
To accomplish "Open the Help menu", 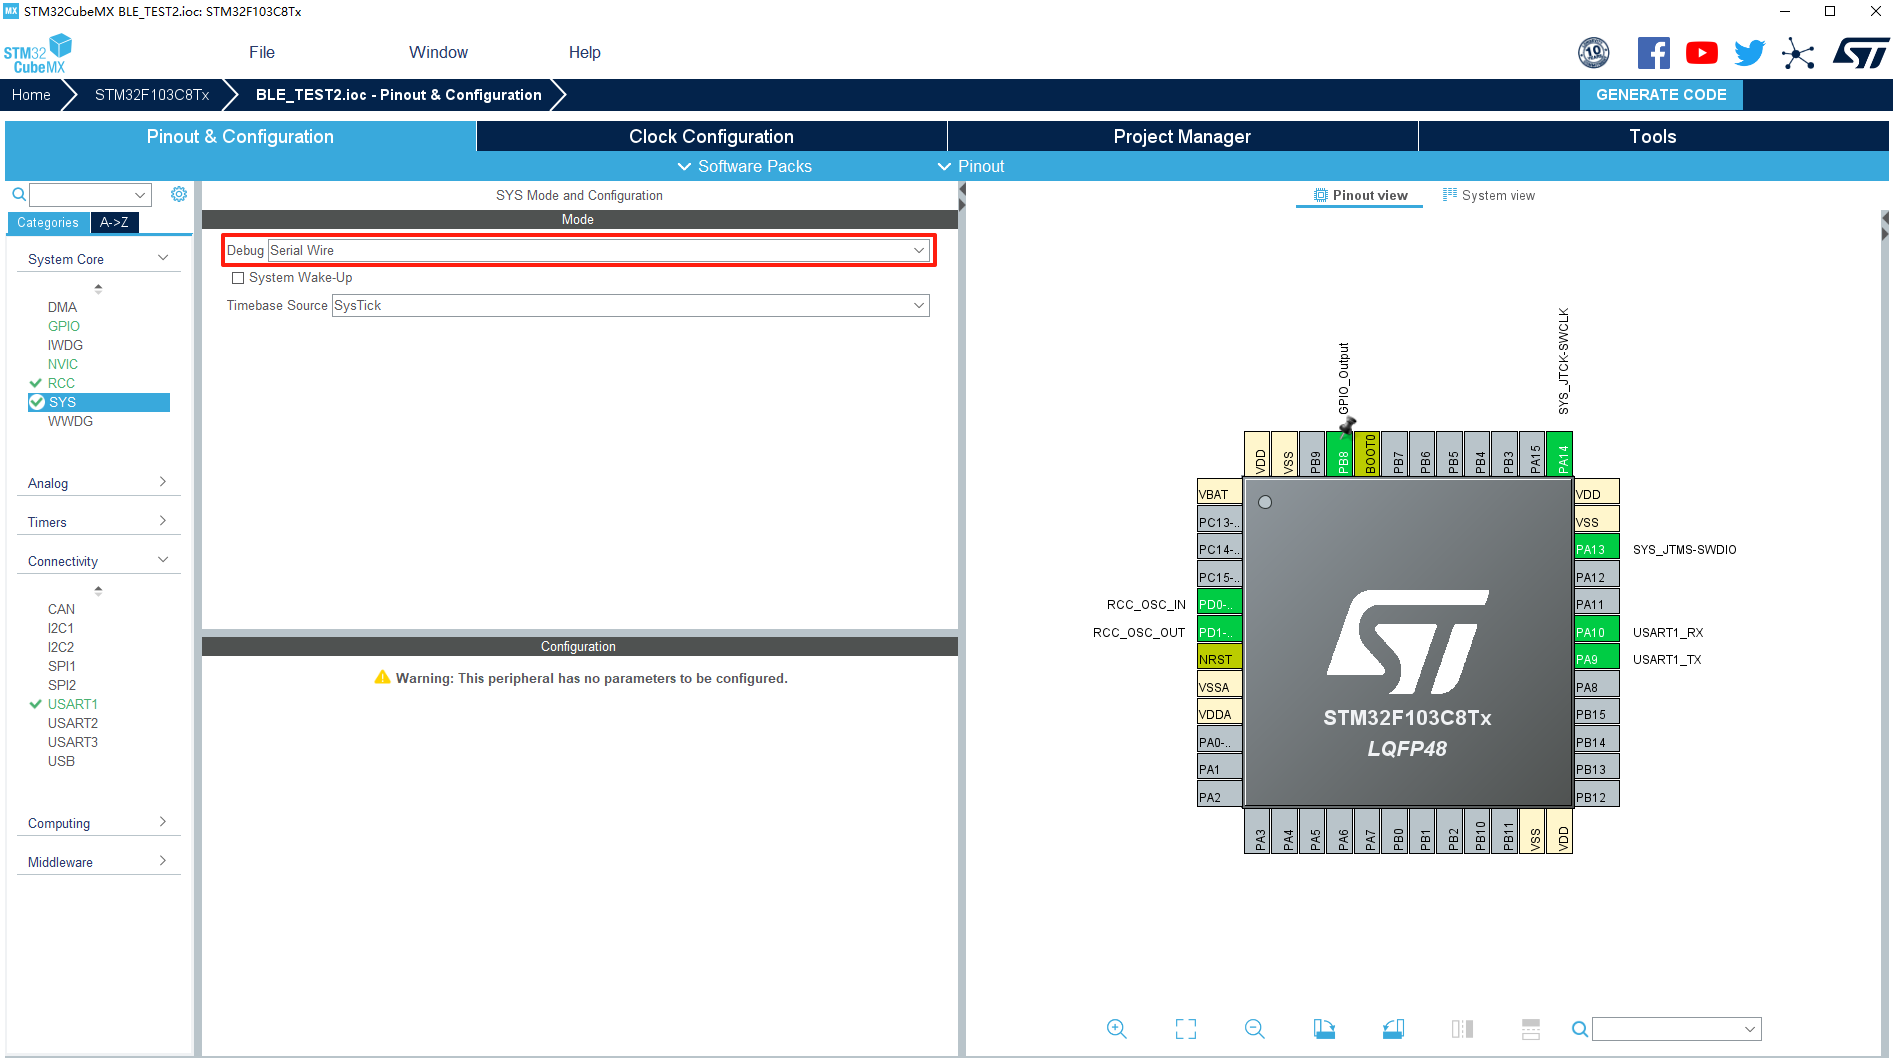I will pos(585,52).
